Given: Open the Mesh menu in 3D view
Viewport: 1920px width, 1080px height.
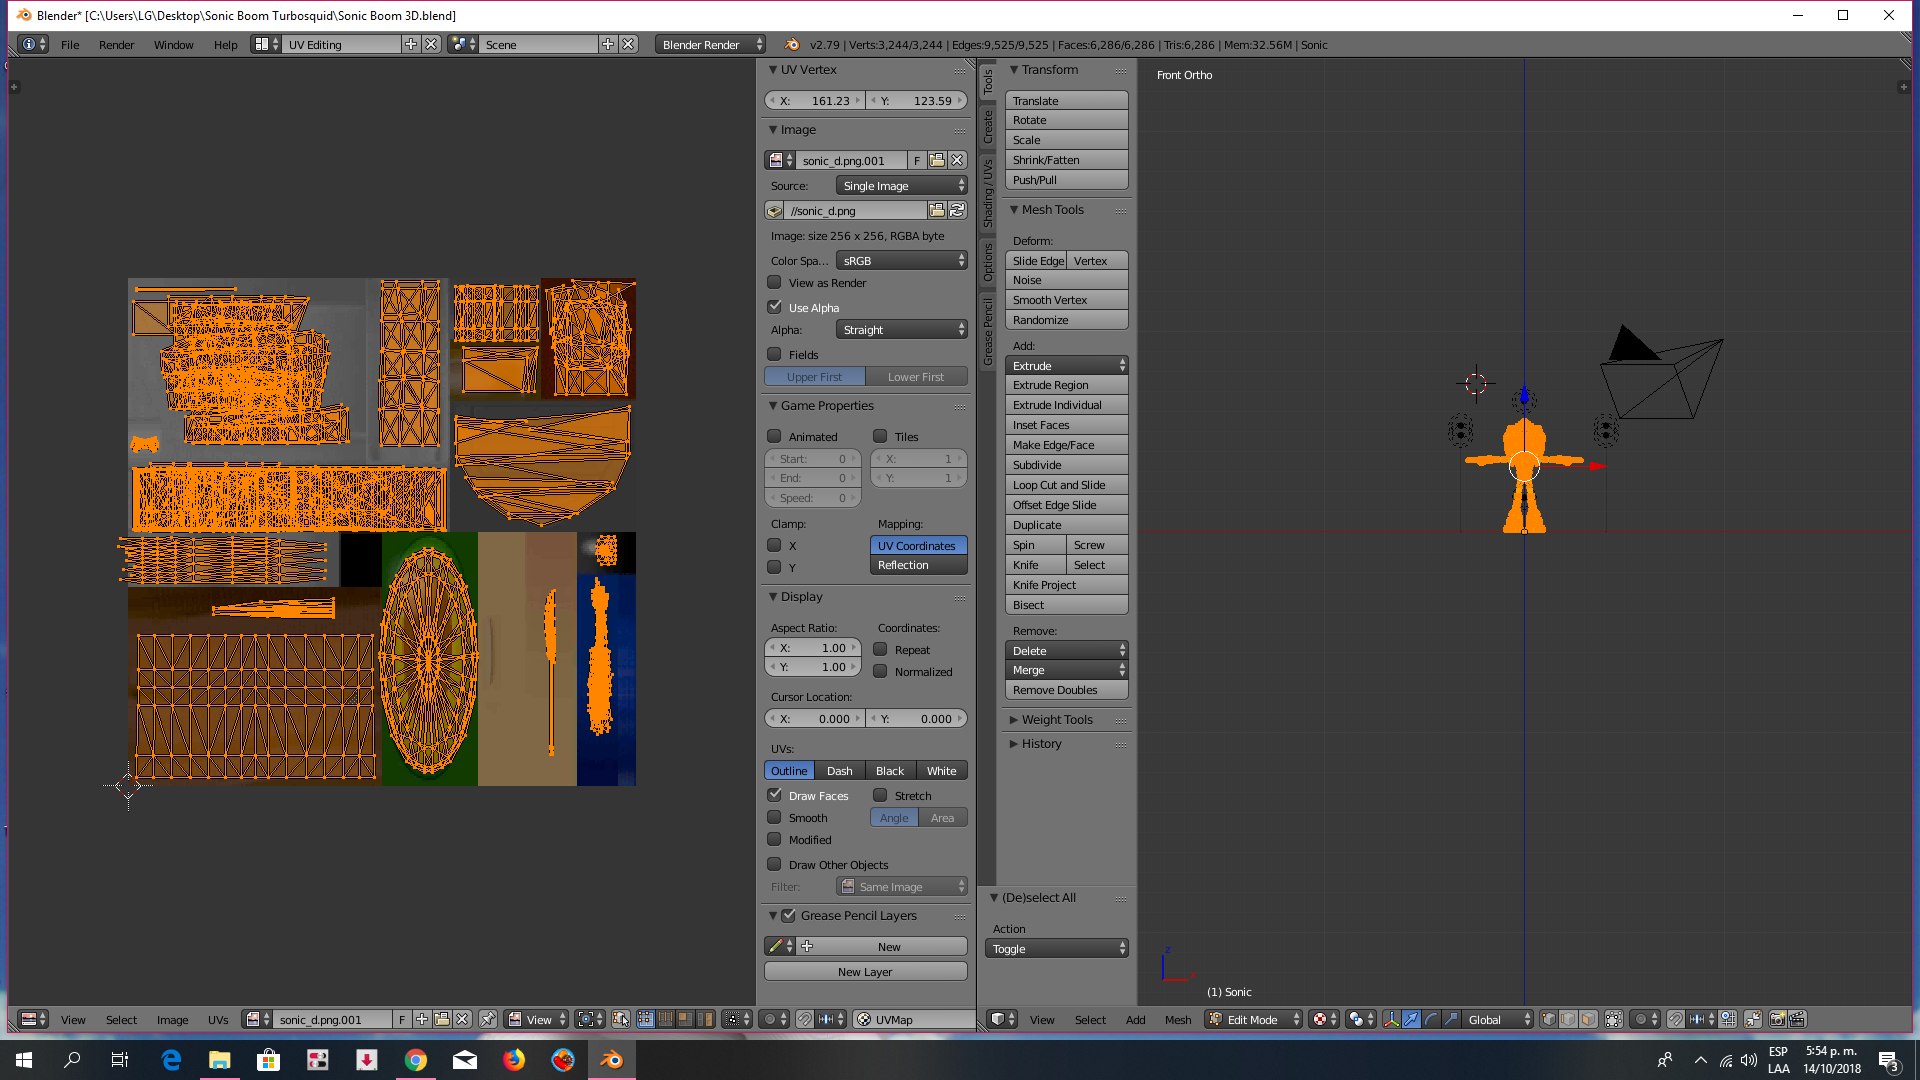Looking at the screenshot, I should [1178, 1019].
